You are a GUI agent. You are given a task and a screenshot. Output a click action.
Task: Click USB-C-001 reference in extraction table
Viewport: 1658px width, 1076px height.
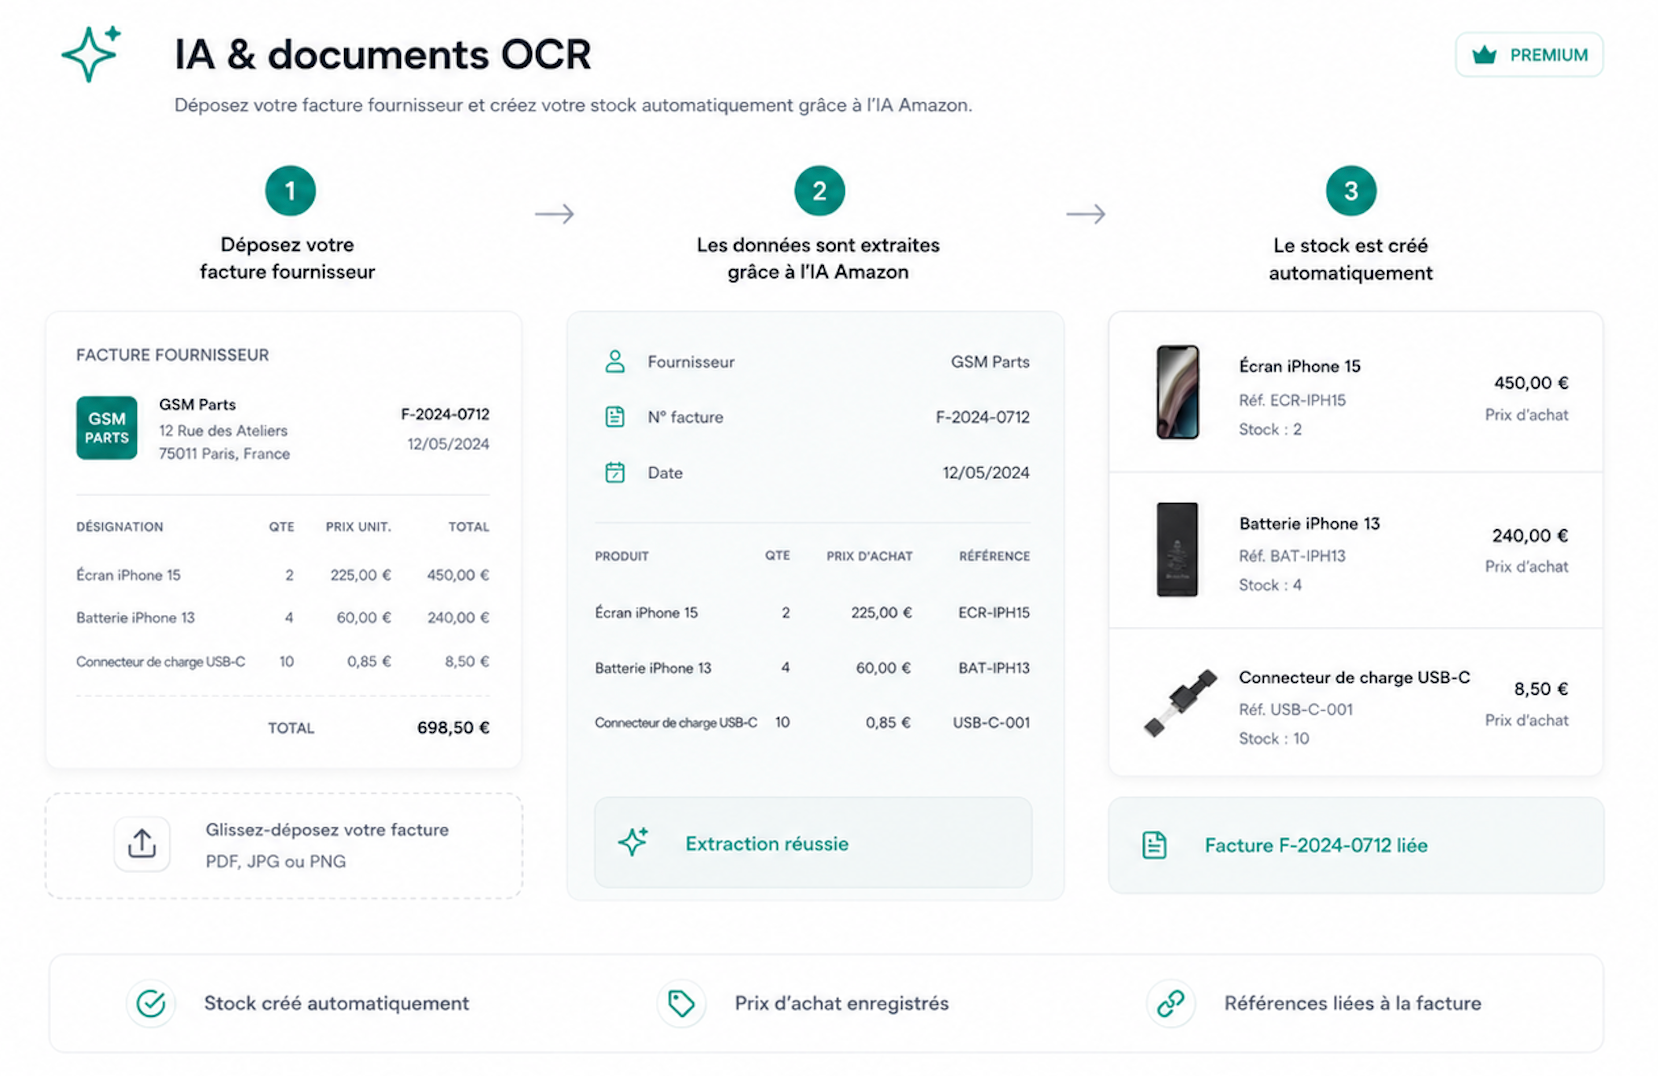coord(991,722)
